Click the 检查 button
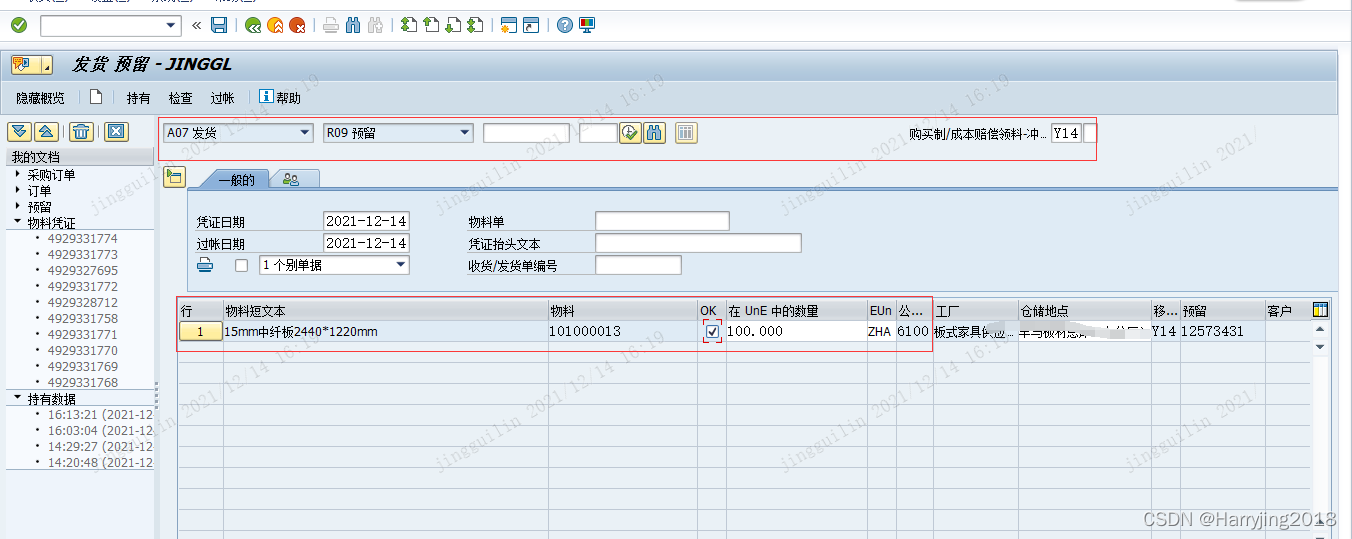1352x539 pixels. tap(180, 98)
